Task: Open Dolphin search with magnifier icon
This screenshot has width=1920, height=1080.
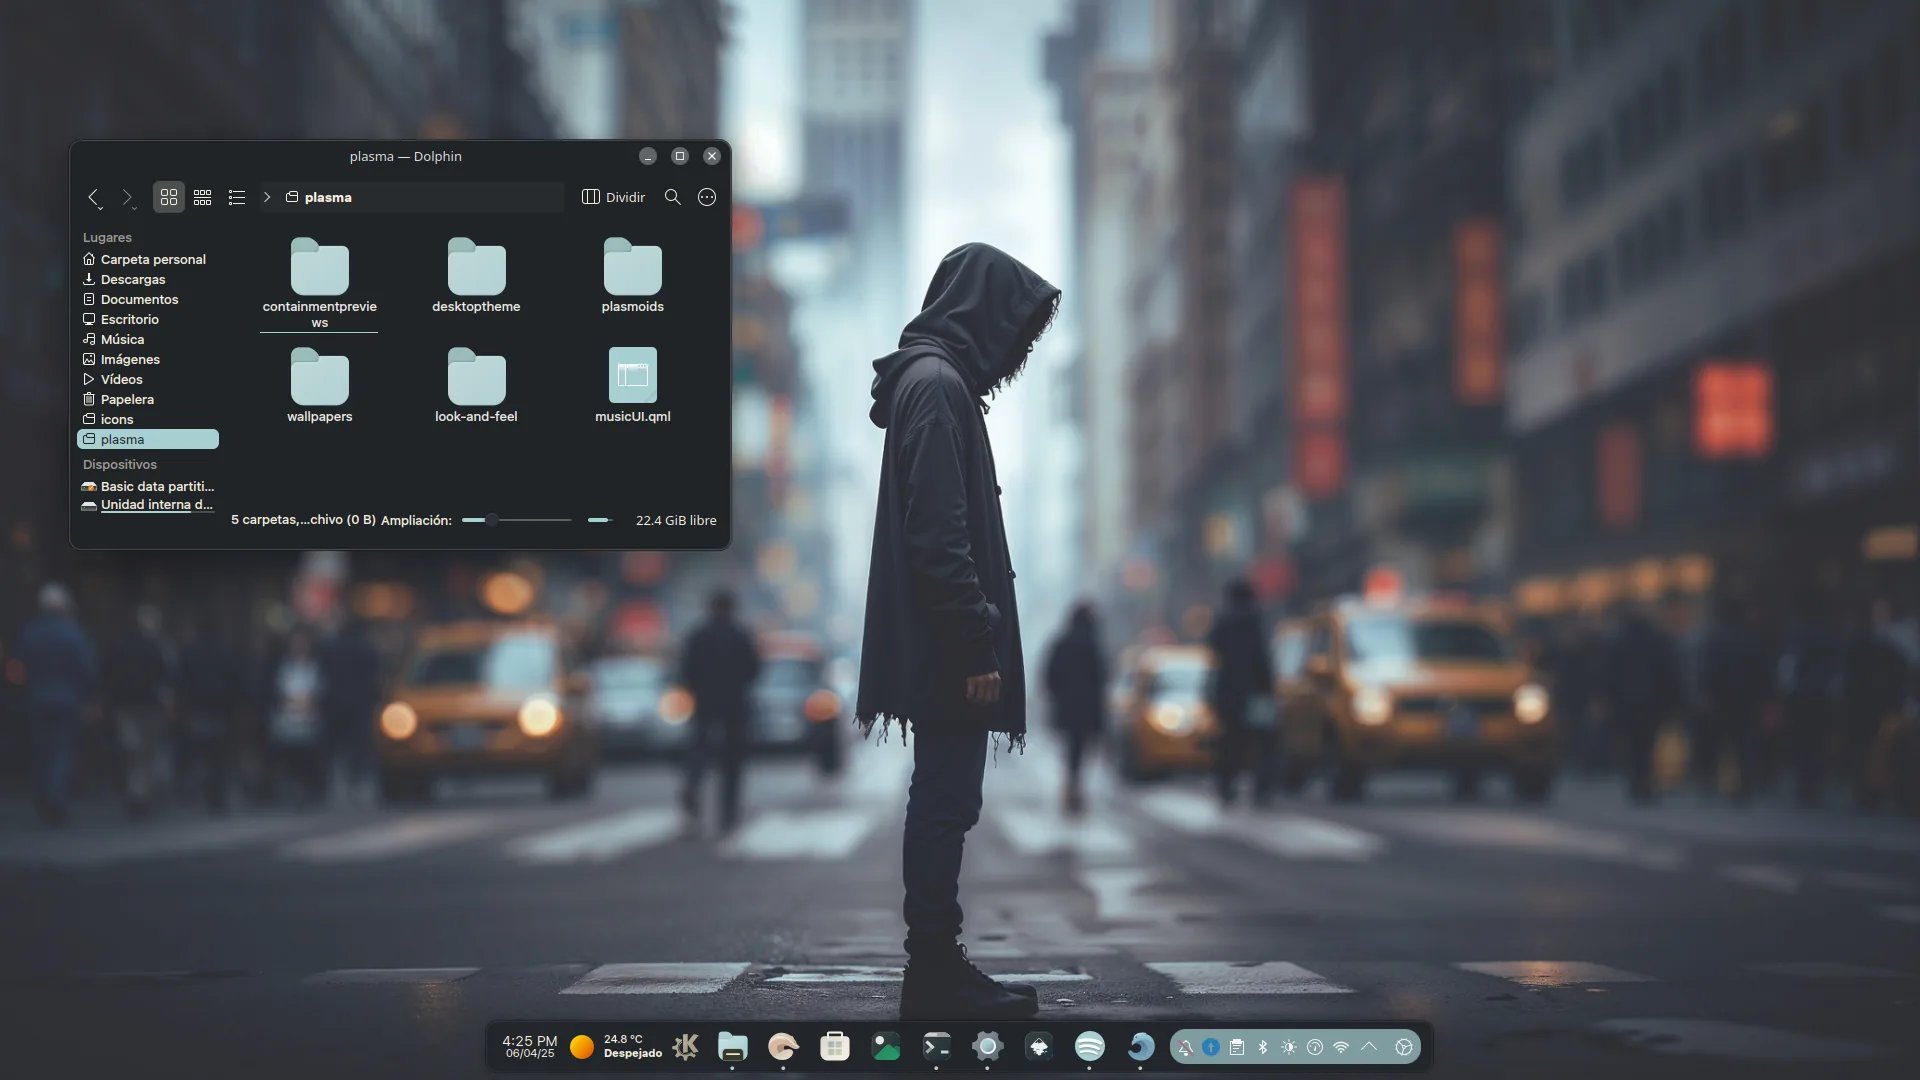Action: pos(673,197)
